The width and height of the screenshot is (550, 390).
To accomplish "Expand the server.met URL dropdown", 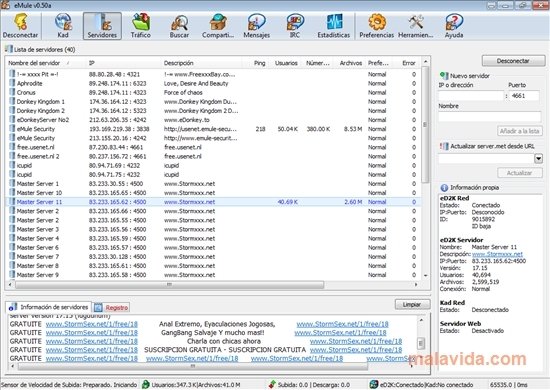I will click(538, 159).
